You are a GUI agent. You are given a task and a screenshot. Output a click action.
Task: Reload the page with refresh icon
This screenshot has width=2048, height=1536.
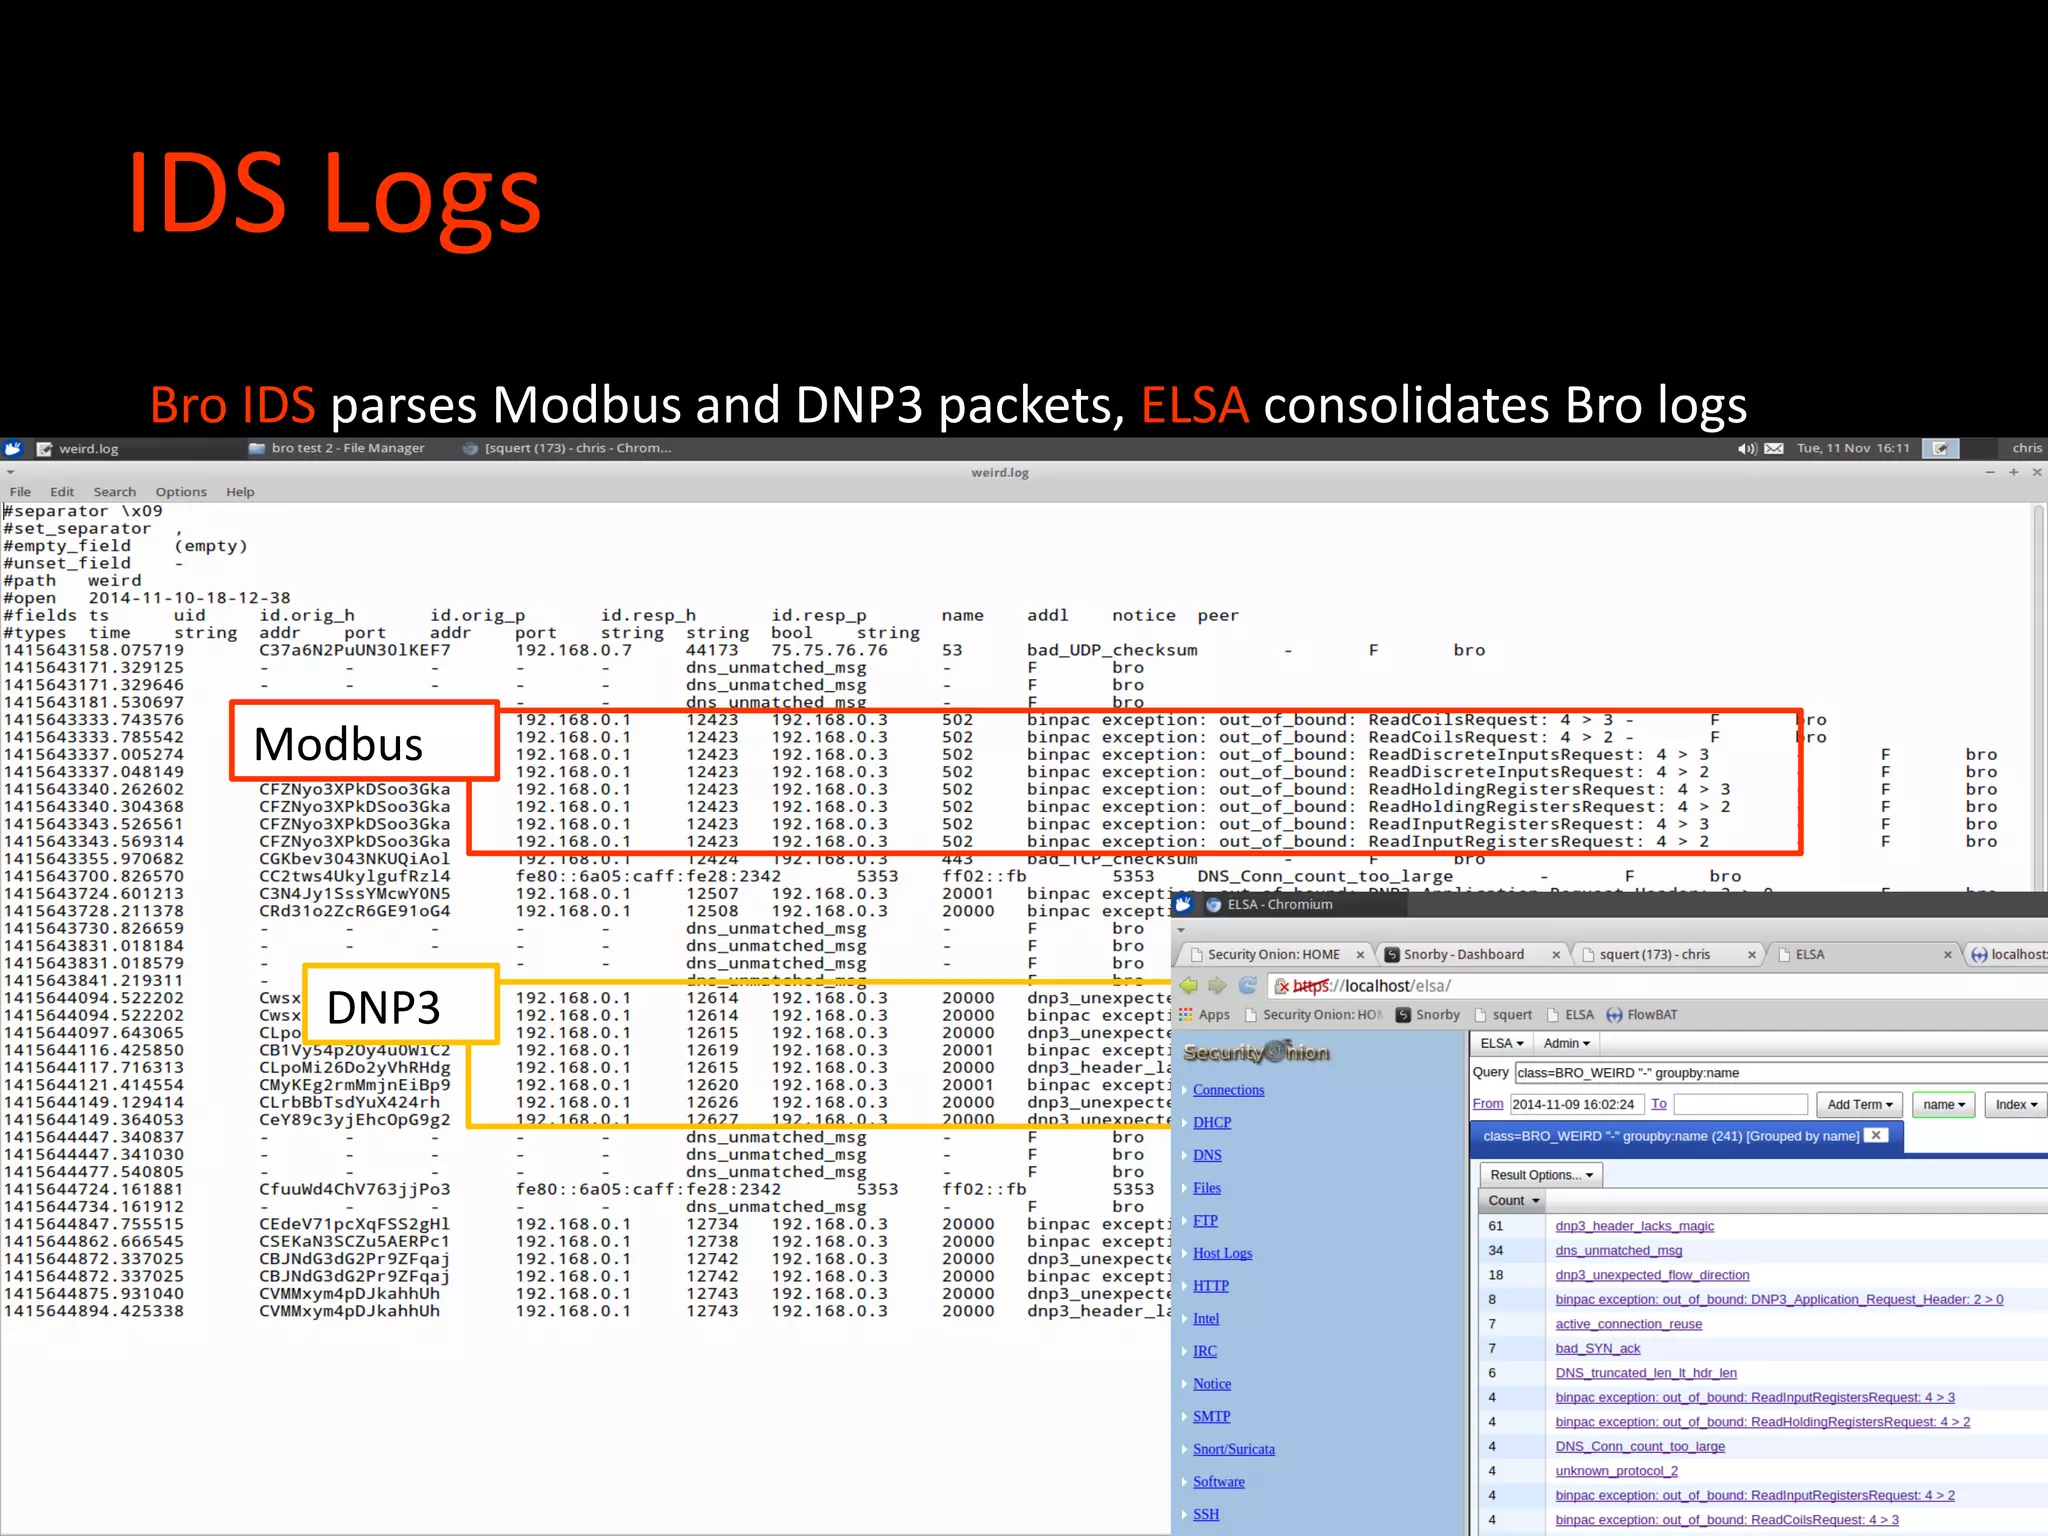pos(1248,986)
